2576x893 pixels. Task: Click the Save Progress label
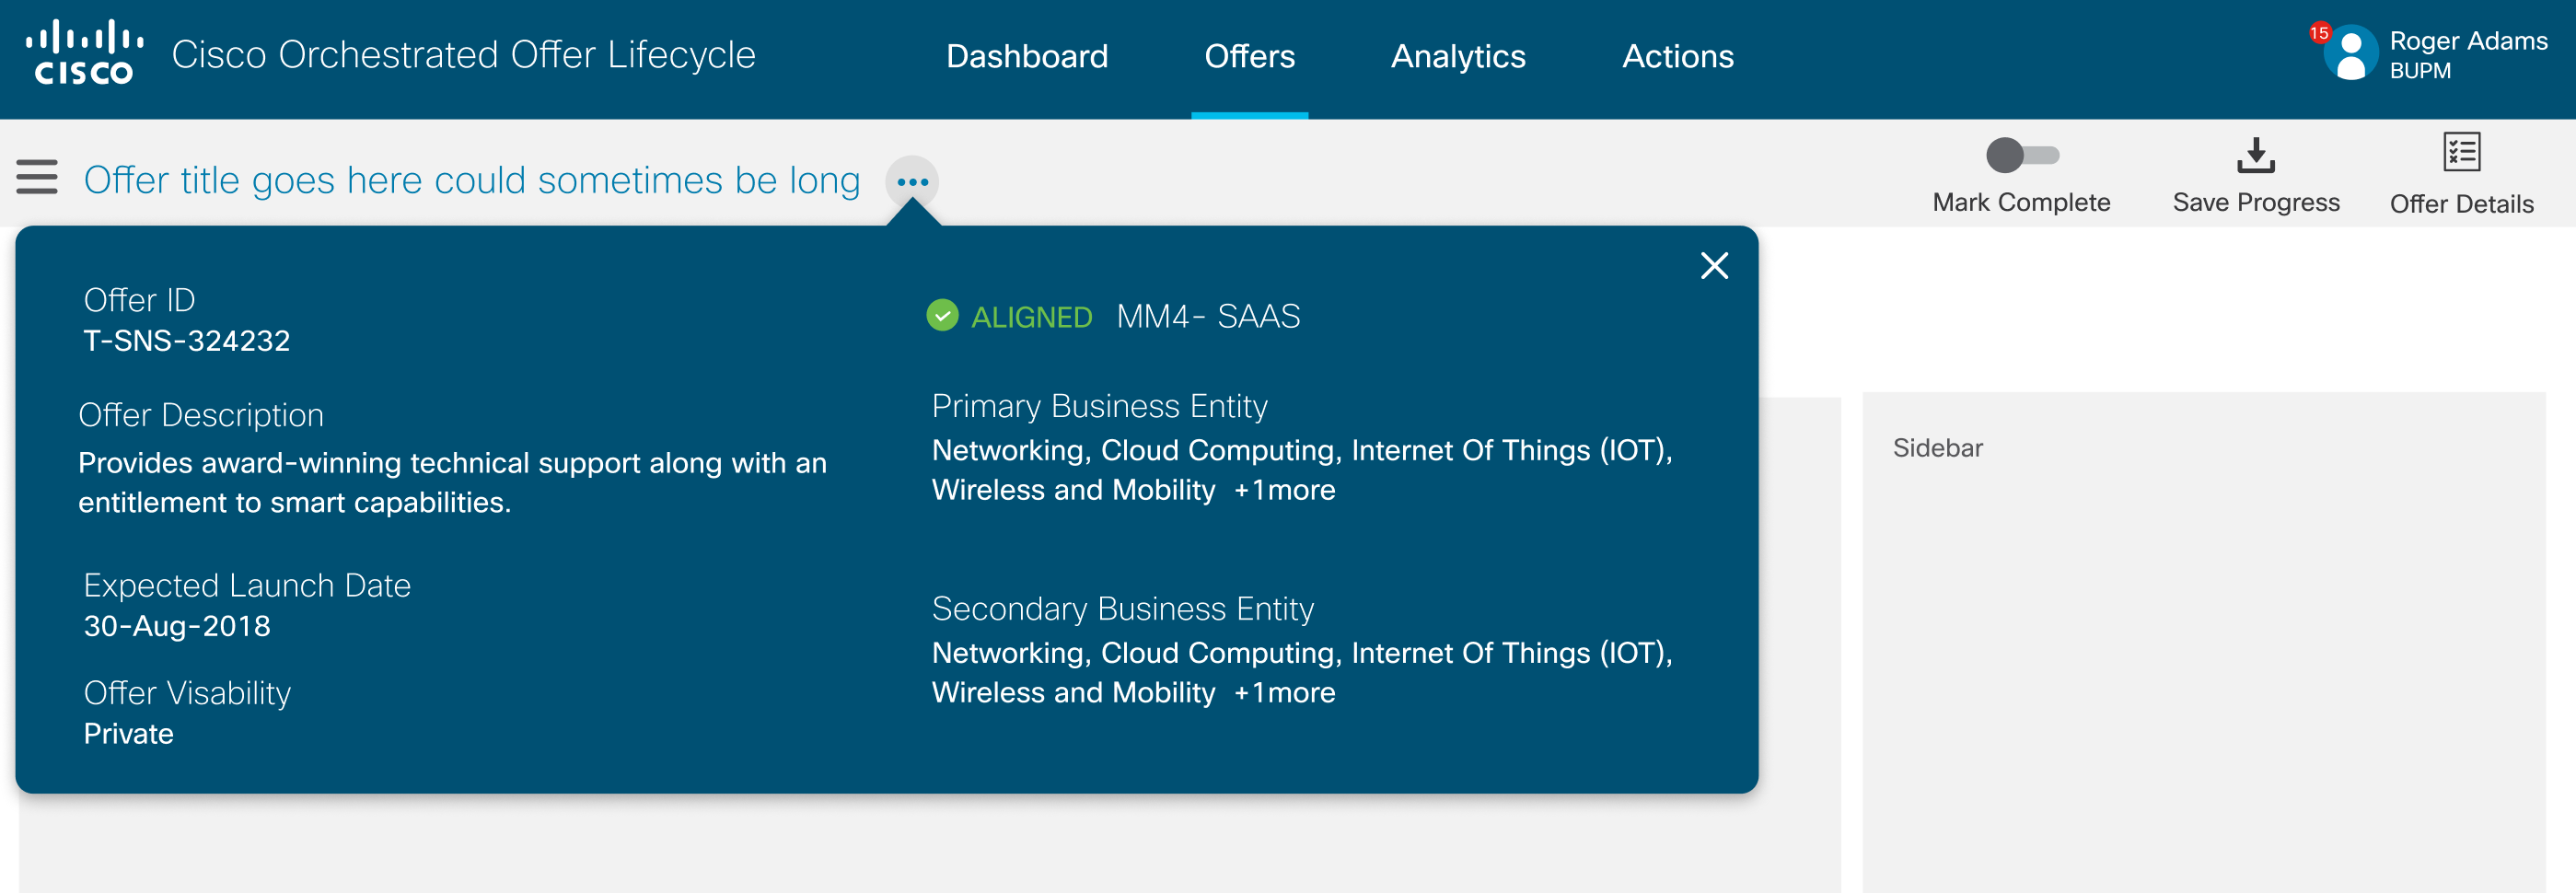pyautogui.click(x=2255, y=202)
